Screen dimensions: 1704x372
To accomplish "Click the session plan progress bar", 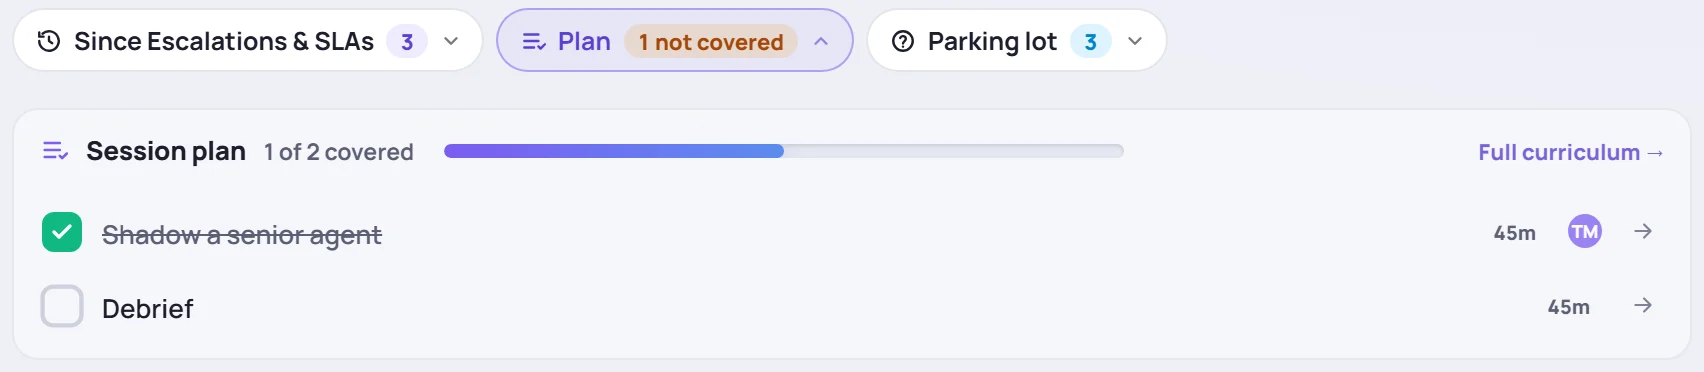I will [x=784, y=151].
